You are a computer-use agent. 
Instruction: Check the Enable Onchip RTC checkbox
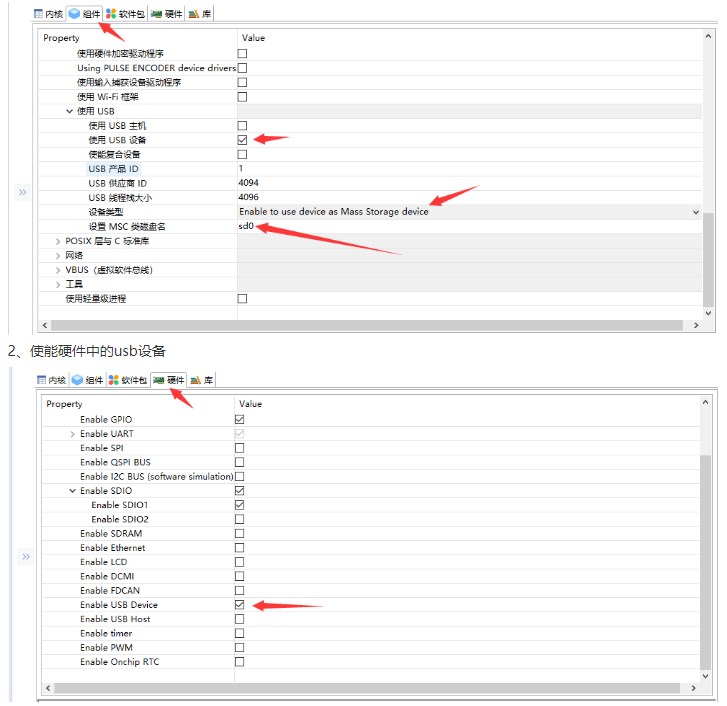pyautogui.click(x=239, y=662)
